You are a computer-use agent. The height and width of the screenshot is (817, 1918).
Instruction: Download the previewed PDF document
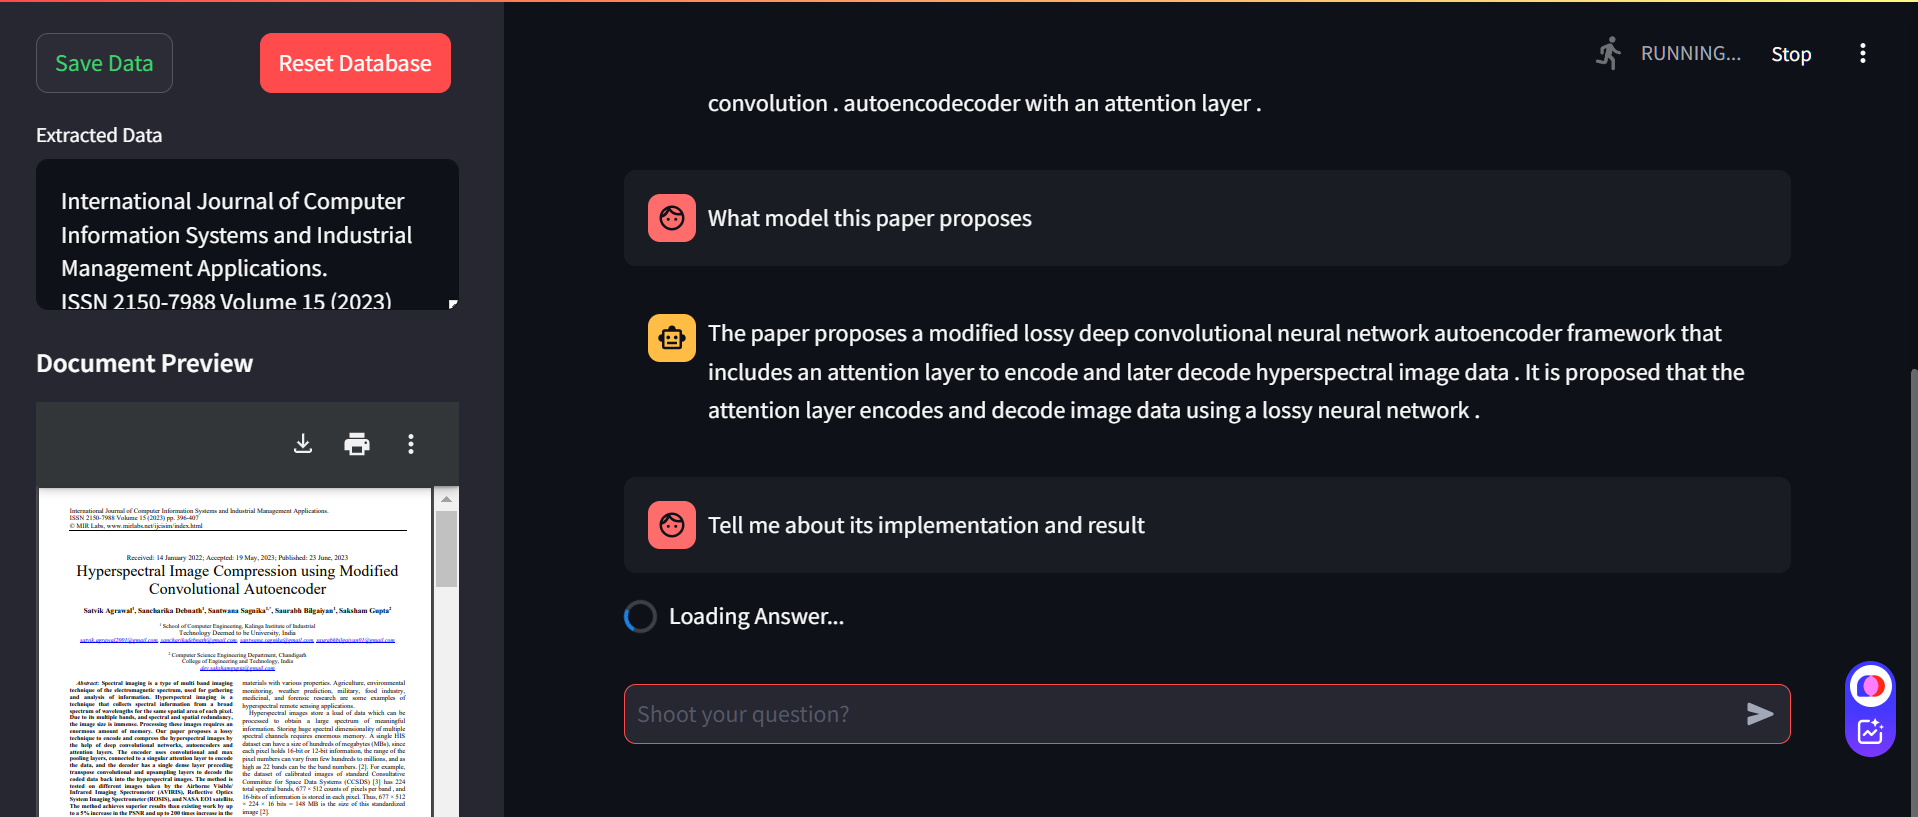(303, 444)
